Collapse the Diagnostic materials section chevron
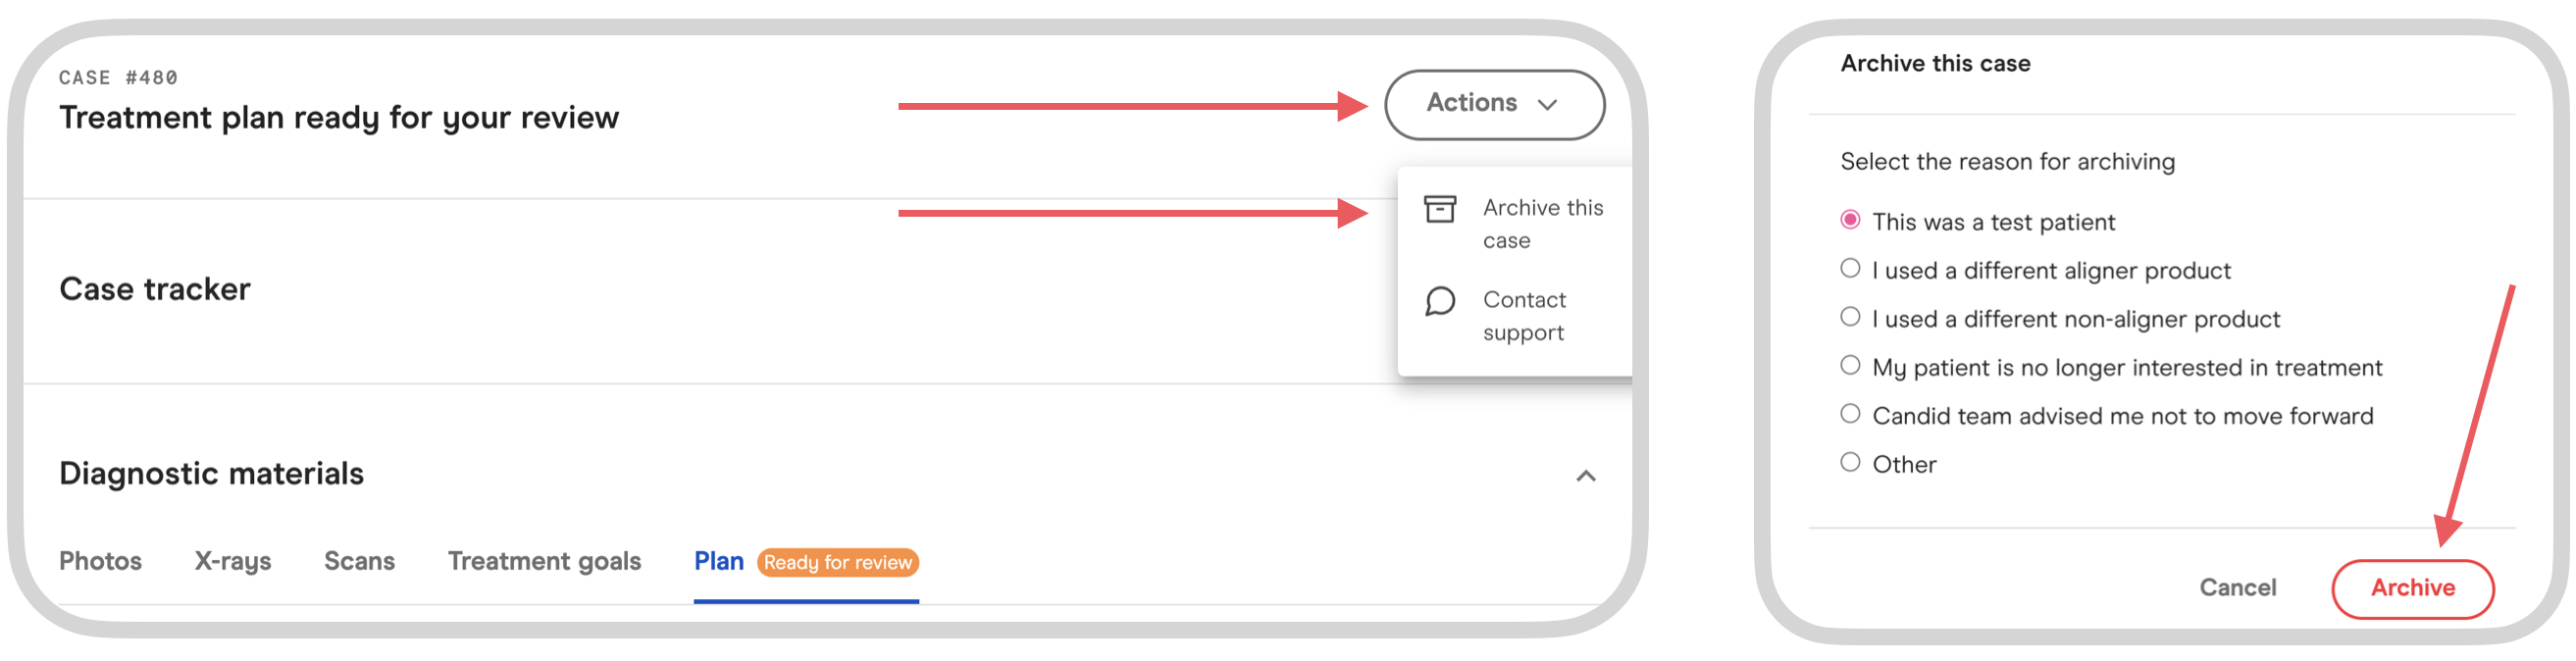The height and width of the screenshot is (661, 2576). pyautogui.click(x=1586, y=476)
